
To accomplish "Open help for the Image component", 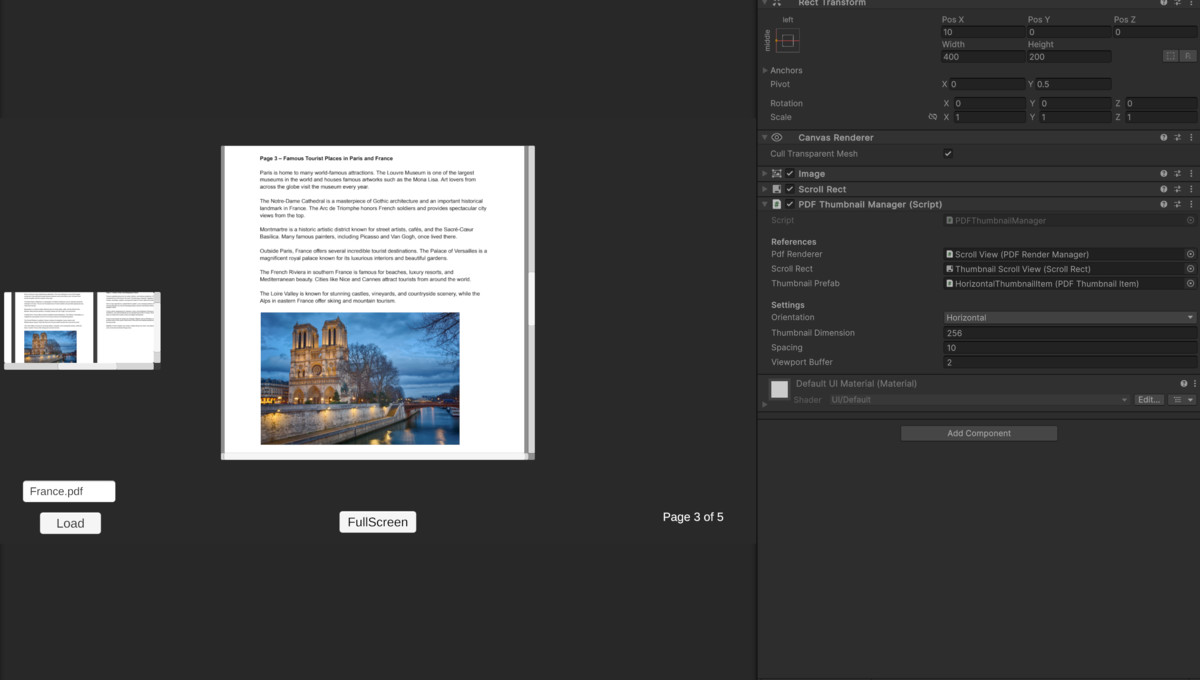I will point(1164,174).
